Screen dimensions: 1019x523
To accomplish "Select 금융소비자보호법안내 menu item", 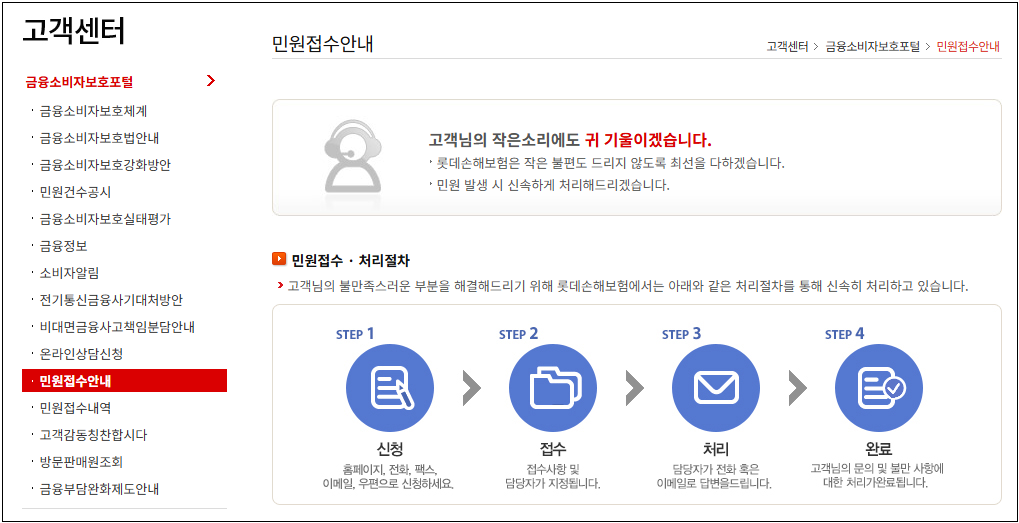I will (x=99, y=138).
